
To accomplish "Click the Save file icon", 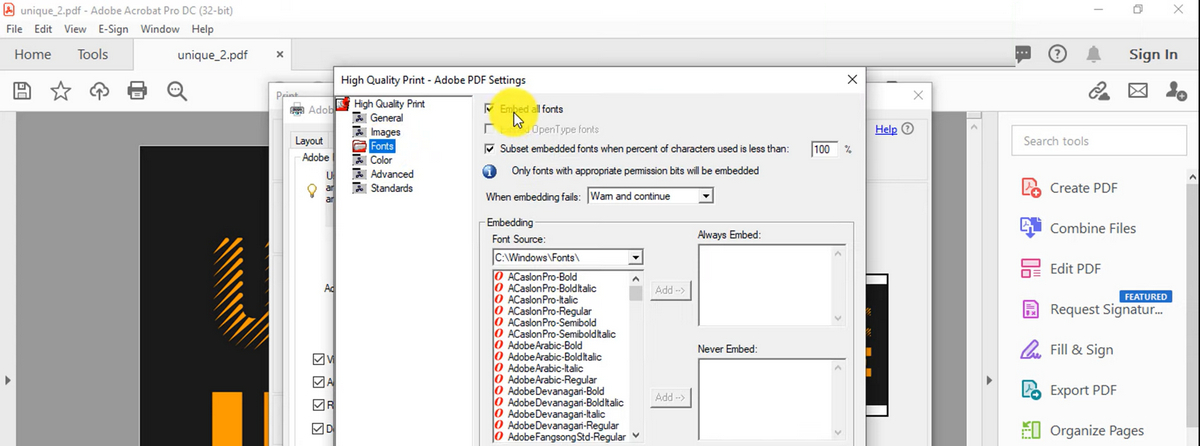I will tap(21, 91).
